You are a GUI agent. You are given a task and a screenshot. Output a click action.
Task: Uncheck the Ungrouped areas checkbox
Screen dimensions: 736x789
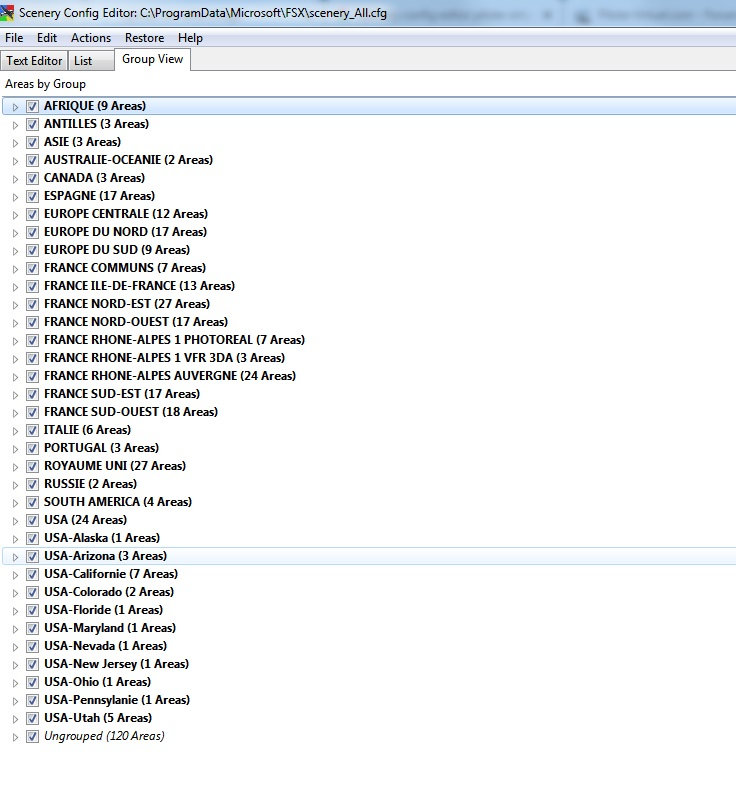pyautogui.click(x=32, y=736)
